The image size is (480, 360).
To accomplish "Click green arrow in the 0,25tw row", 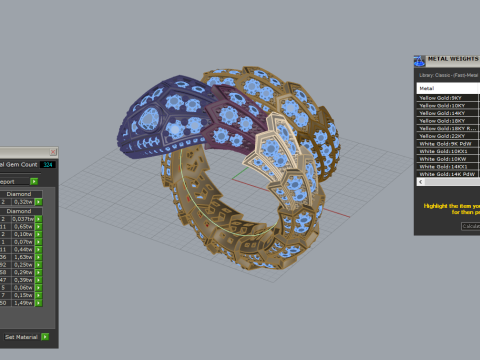I will pos(39,265).
